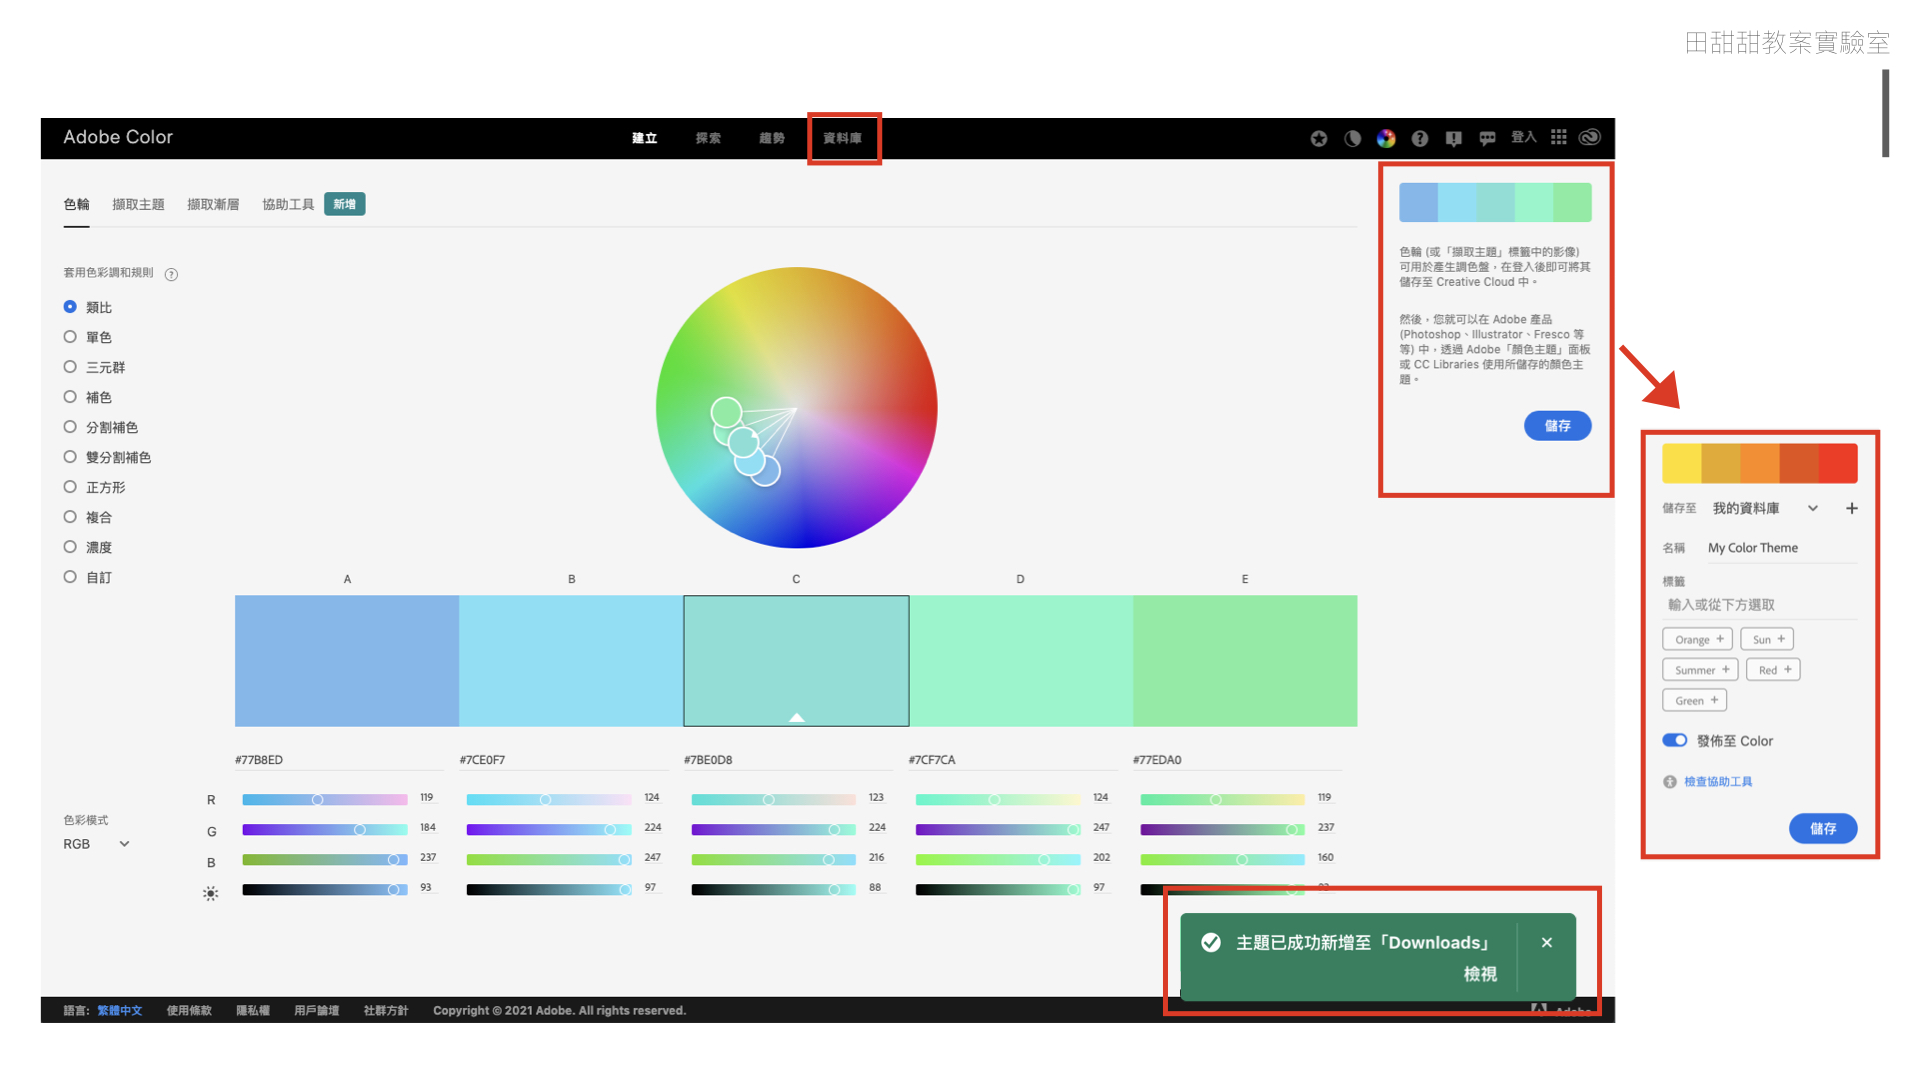Open the speech bubble chat icon

click(x=1487, y=138)
